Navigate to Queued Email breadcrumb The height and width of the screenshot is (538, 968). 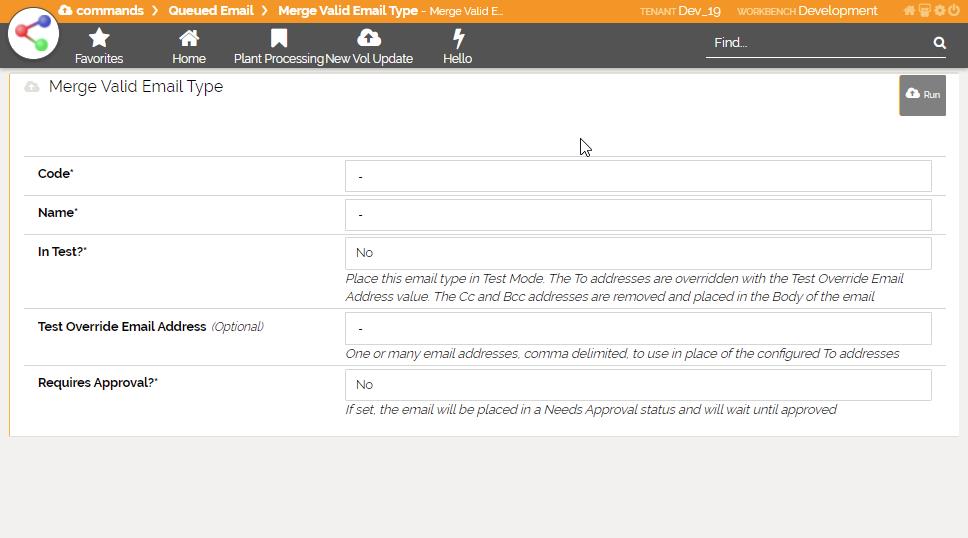pyautogui.click(x=210, y=11)
